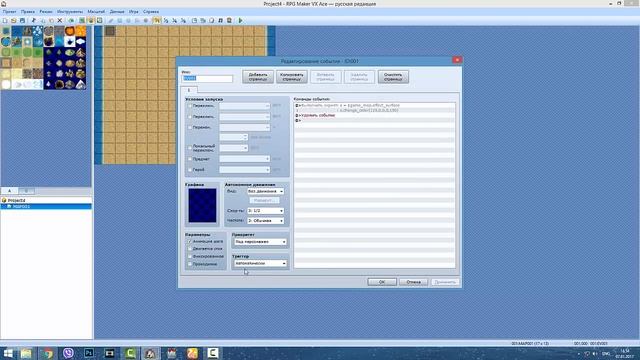This screenshot has height=360, width=640.
Task: Click the Cancel (Отмена) button
Action: tap(413, 282)
